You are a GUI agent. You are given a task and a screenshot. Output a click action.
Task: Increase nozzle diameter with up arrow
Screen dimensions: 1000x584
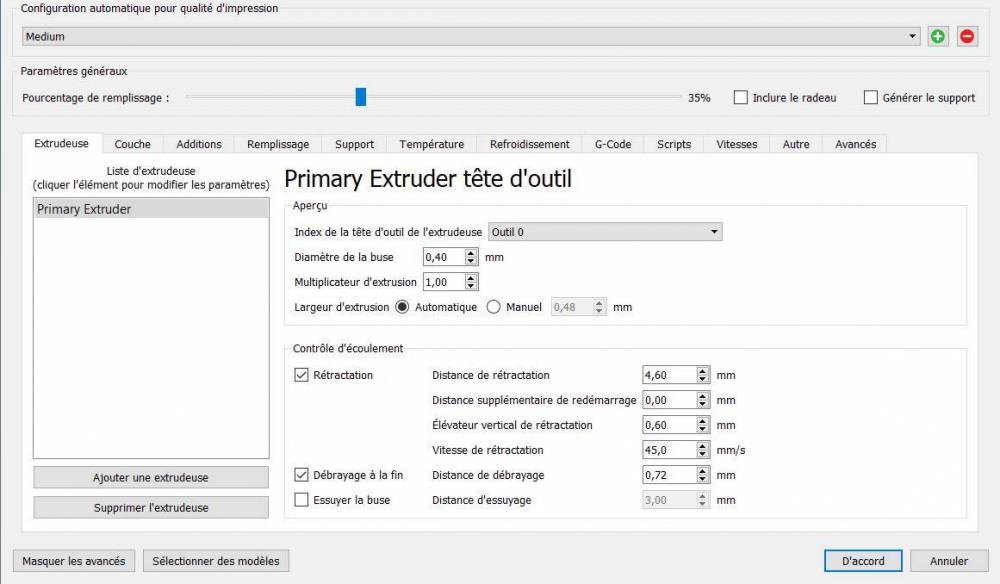coord(471,253)
